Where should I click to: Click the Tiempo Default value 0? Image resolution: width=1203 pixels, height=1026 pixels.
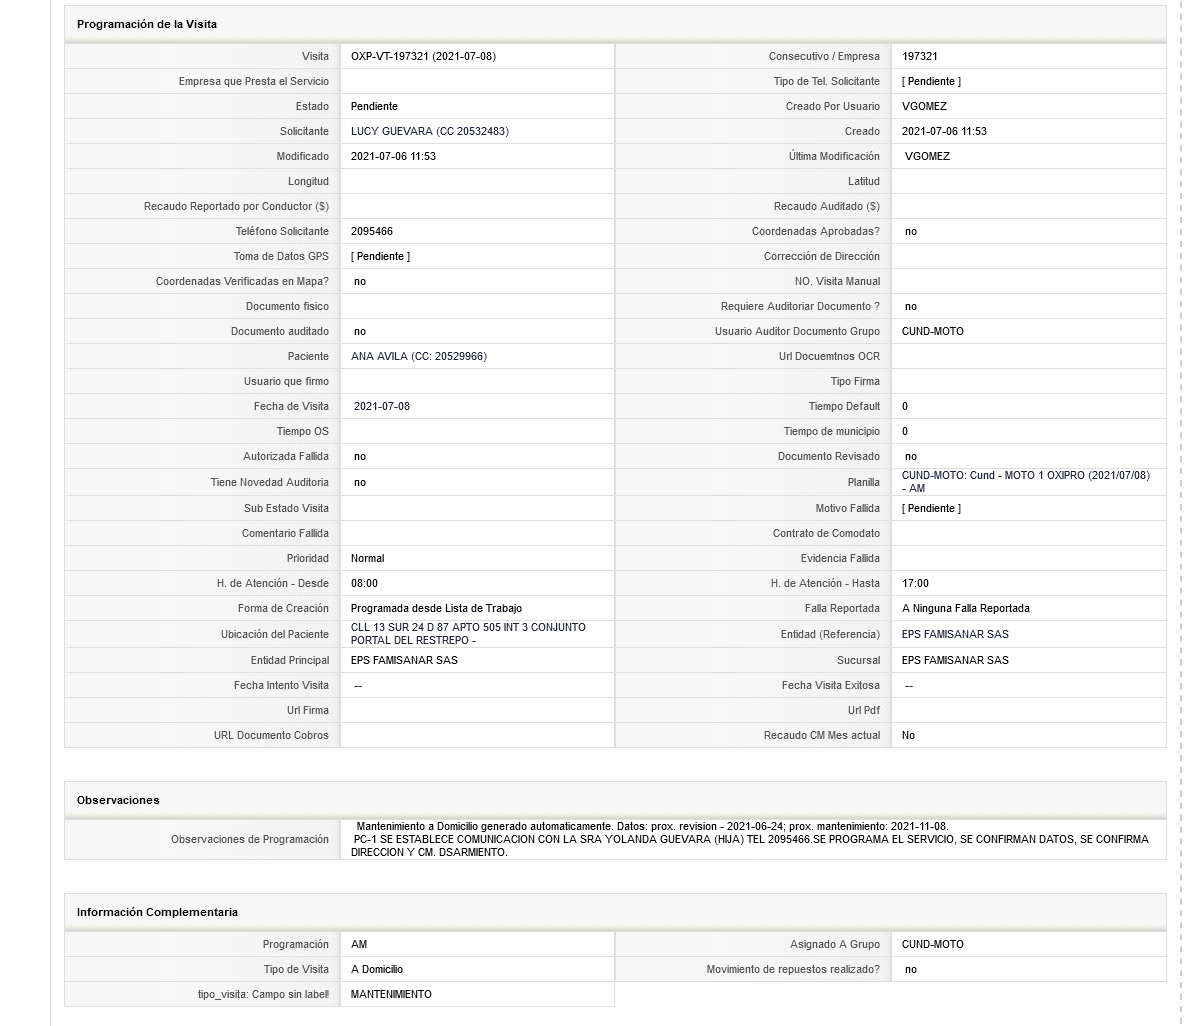(905, 407)
